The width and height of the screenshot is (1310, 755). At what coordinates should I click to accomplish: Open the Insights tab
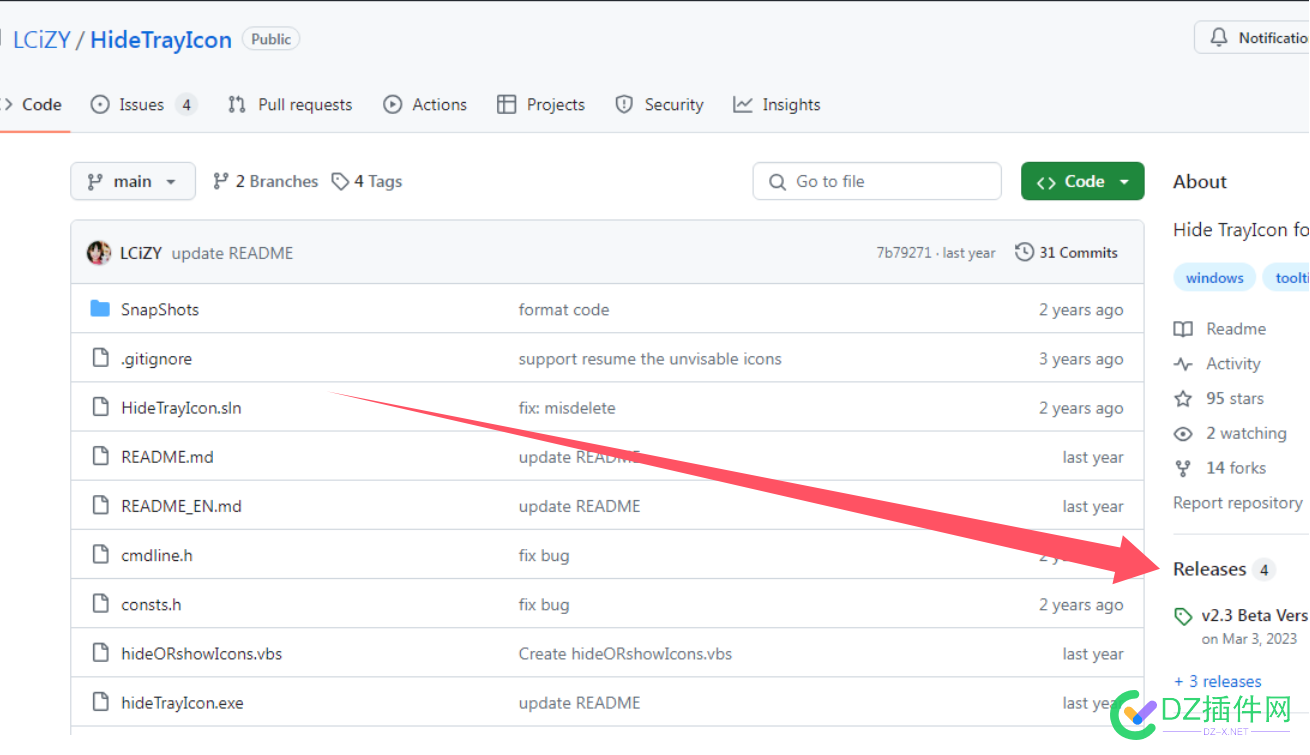click(777, 104)
